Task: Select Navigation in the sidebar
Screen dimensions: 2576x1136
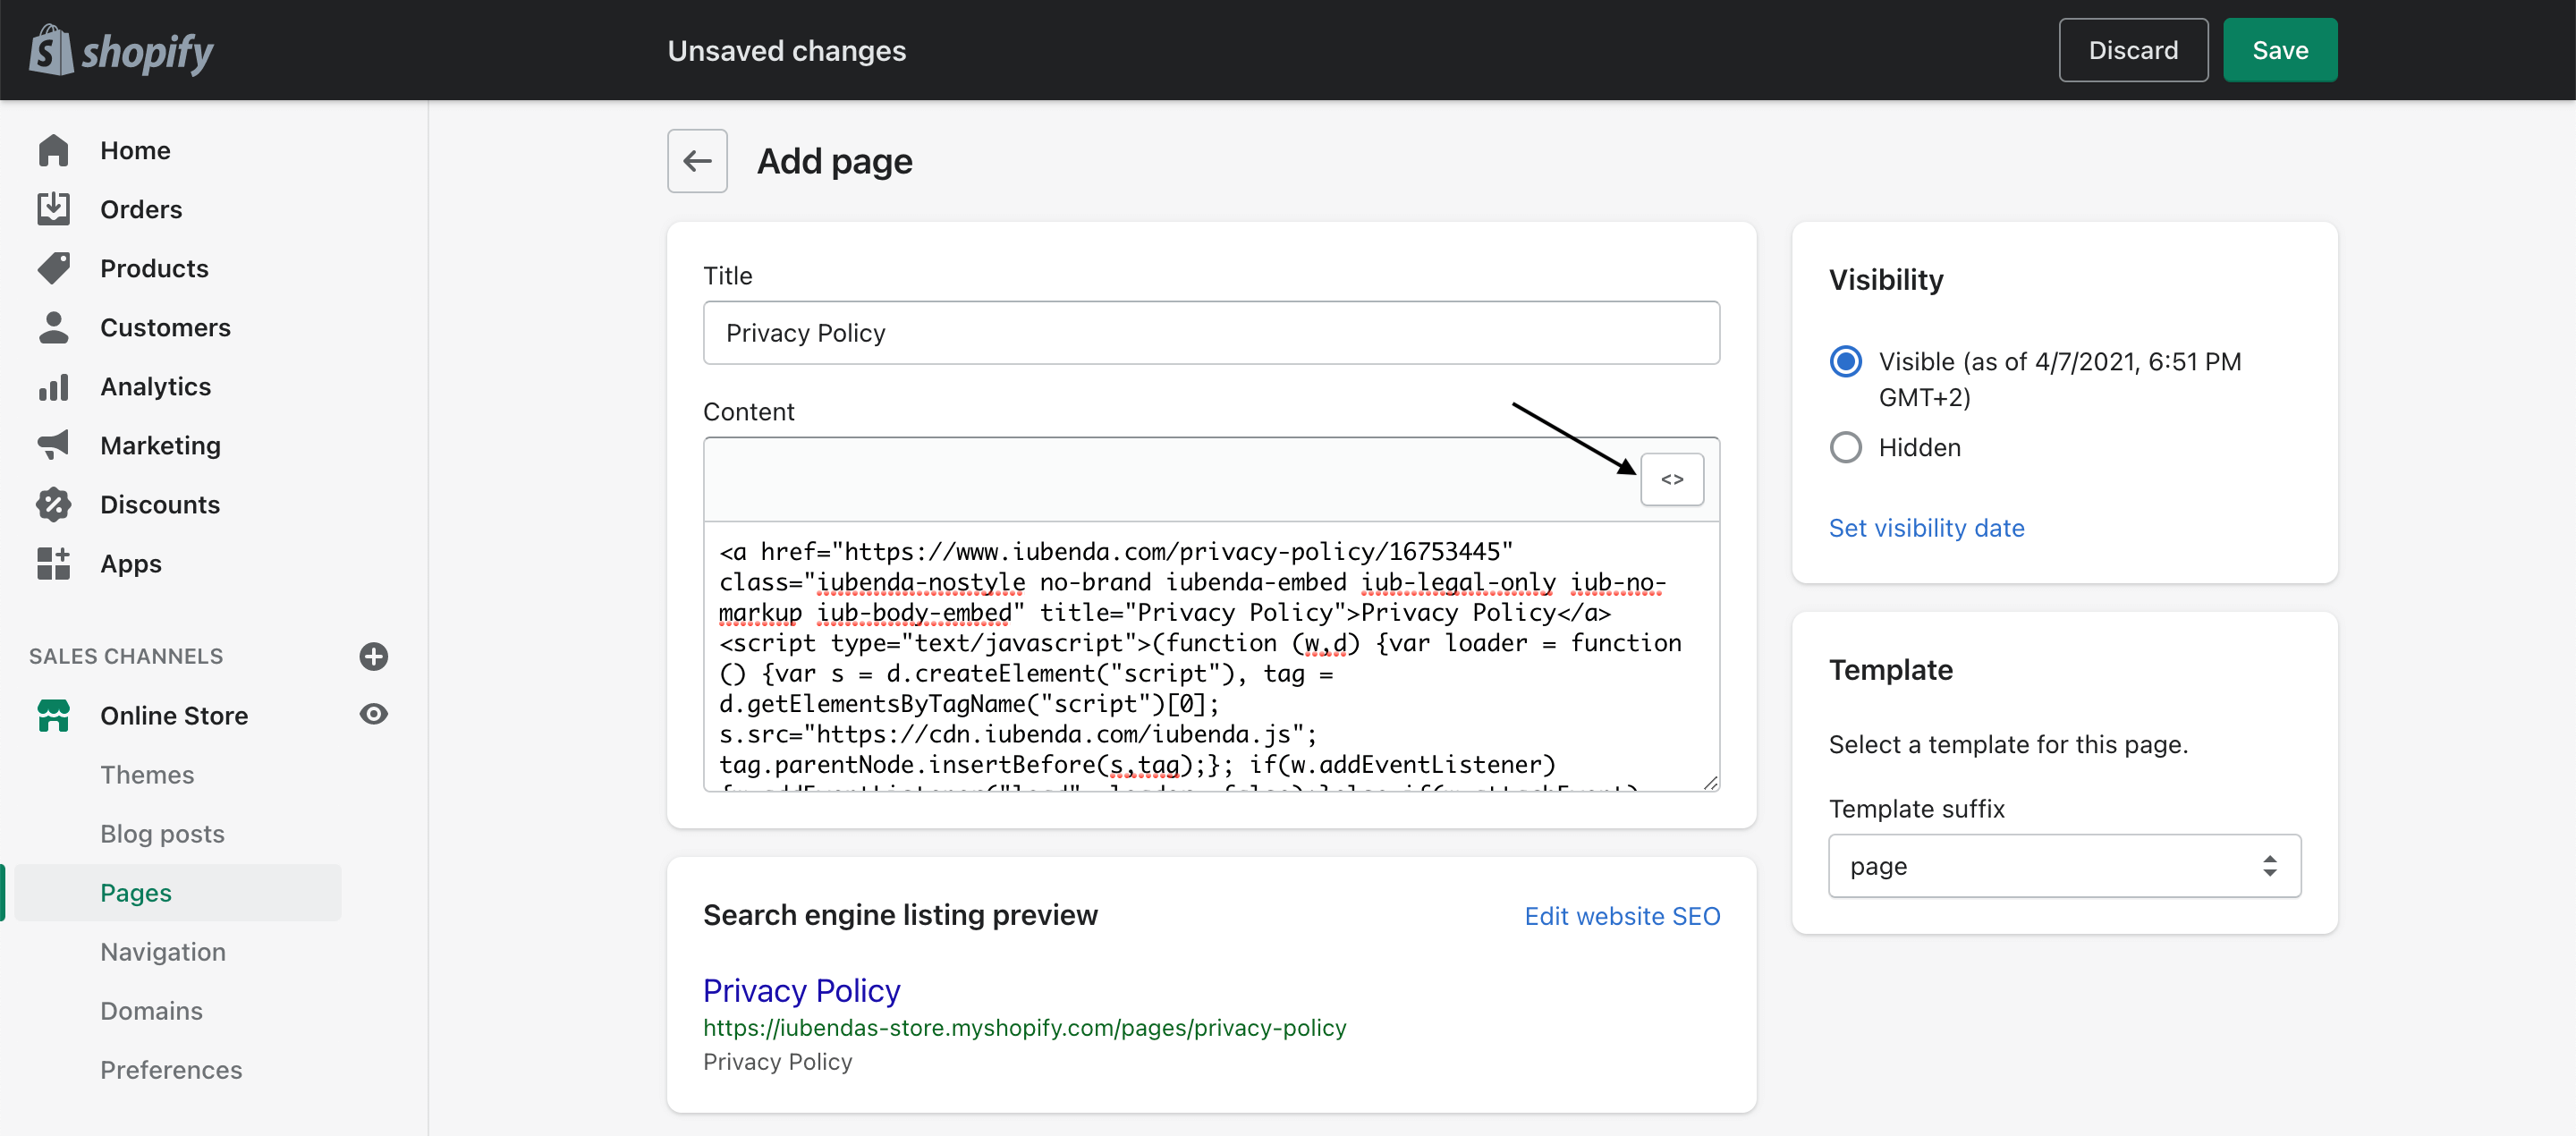Action: click(x=163, y=951)
